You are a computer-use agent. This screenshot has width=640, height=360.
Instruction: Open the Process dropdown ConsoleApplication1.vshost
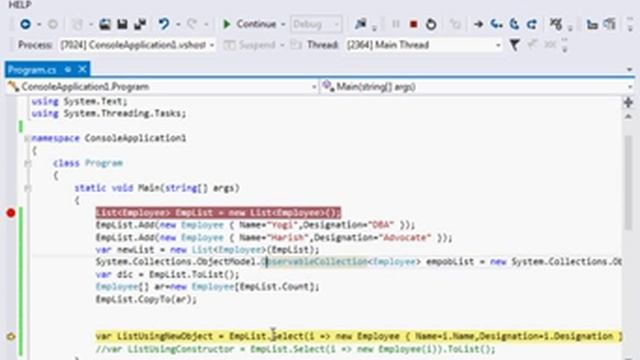(138, 45)
